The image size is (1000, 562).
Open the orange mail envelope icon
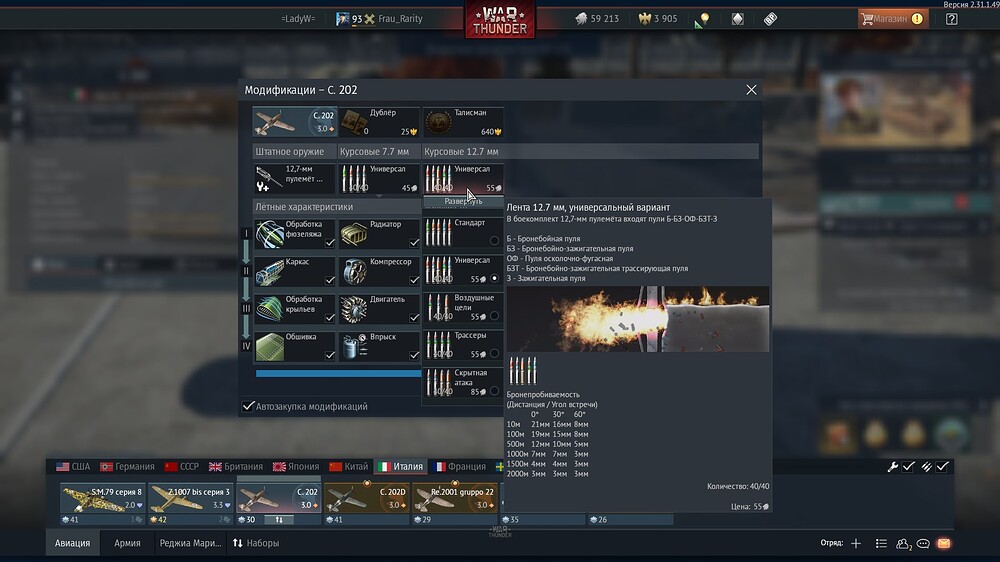944,544
